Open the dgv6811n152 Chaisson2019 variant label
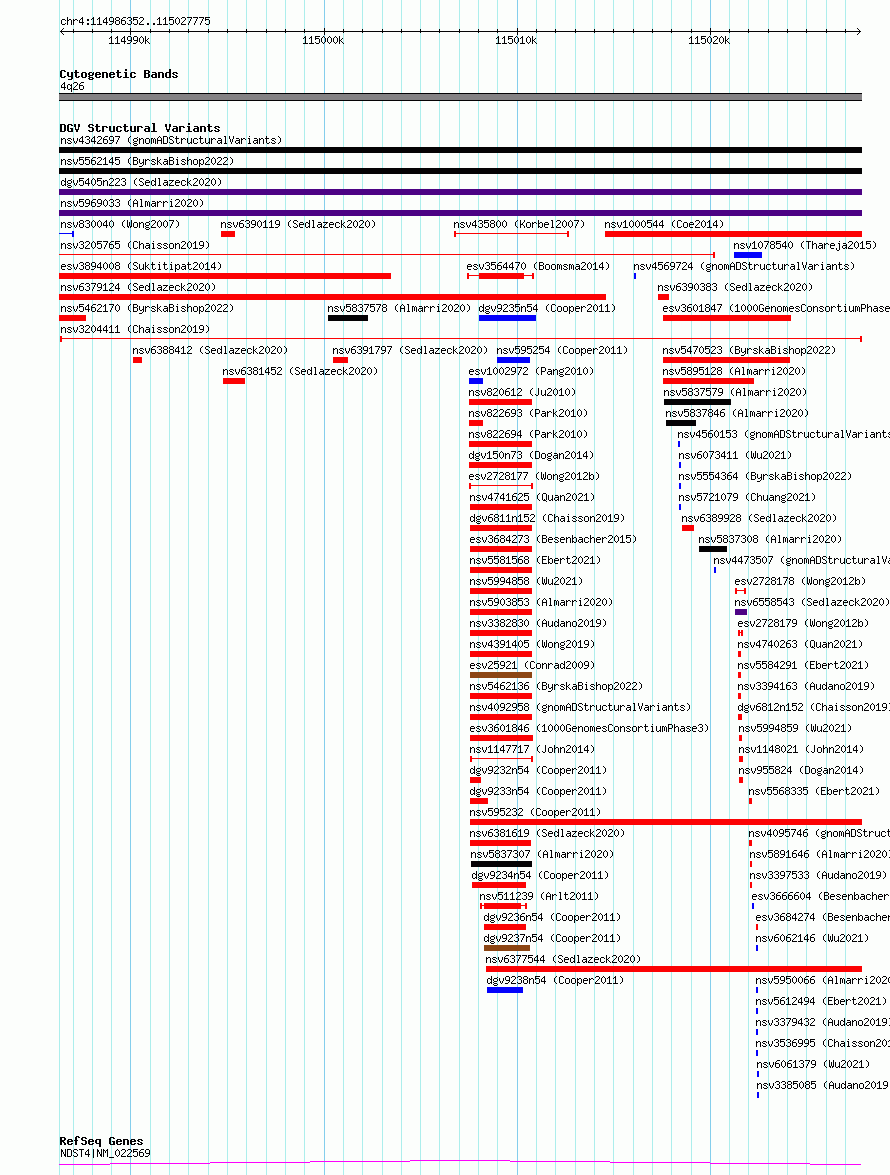 tap(547, 518)
